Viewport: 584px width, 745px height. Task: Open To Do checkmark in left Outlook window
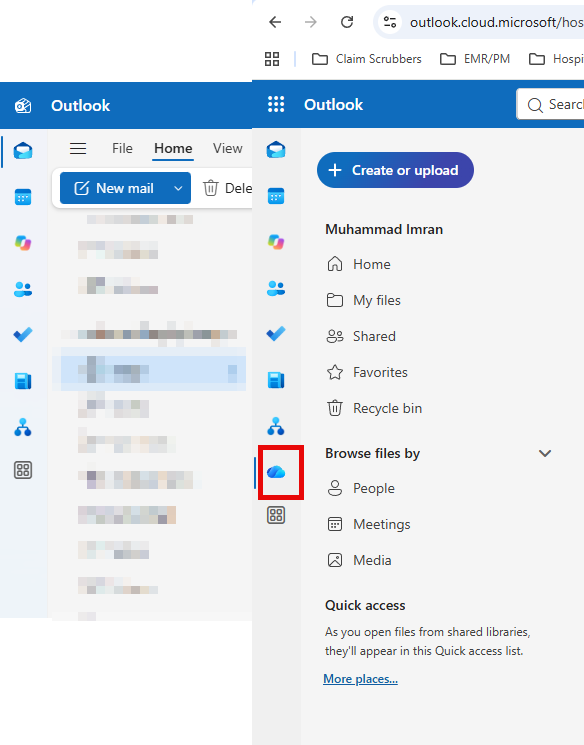(x=23, y=334)
